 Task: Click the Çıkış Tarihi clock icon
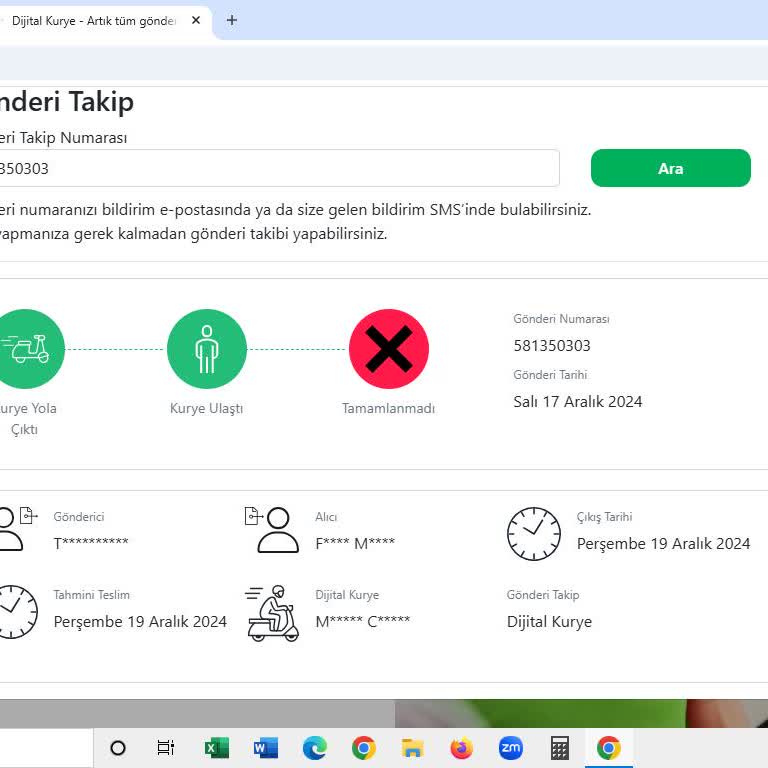click(534, 534)
